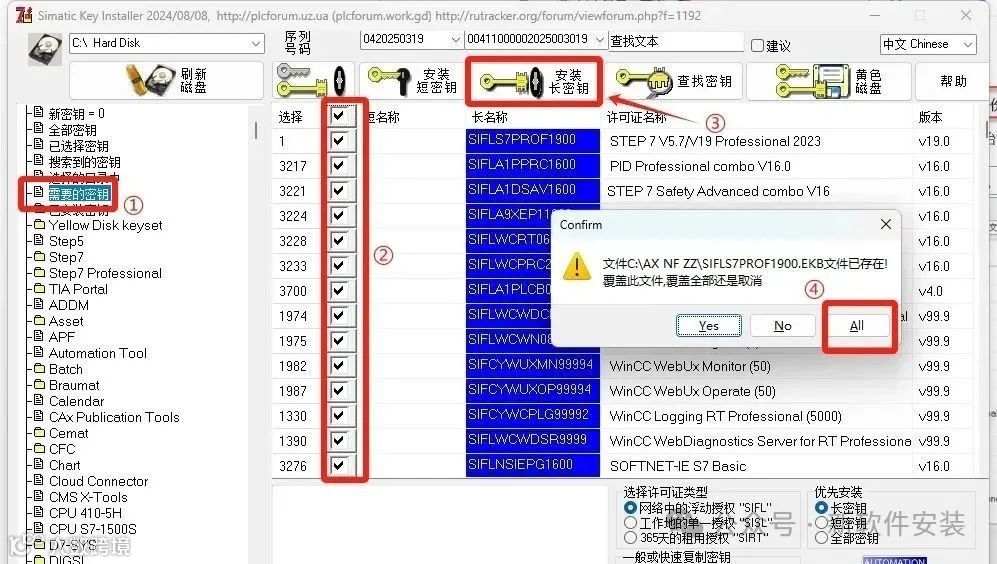Open the 中文 Chinese language dropdown
Image resolution: width=997 pixels, height=564 pixels.
(x=968, y=45)
